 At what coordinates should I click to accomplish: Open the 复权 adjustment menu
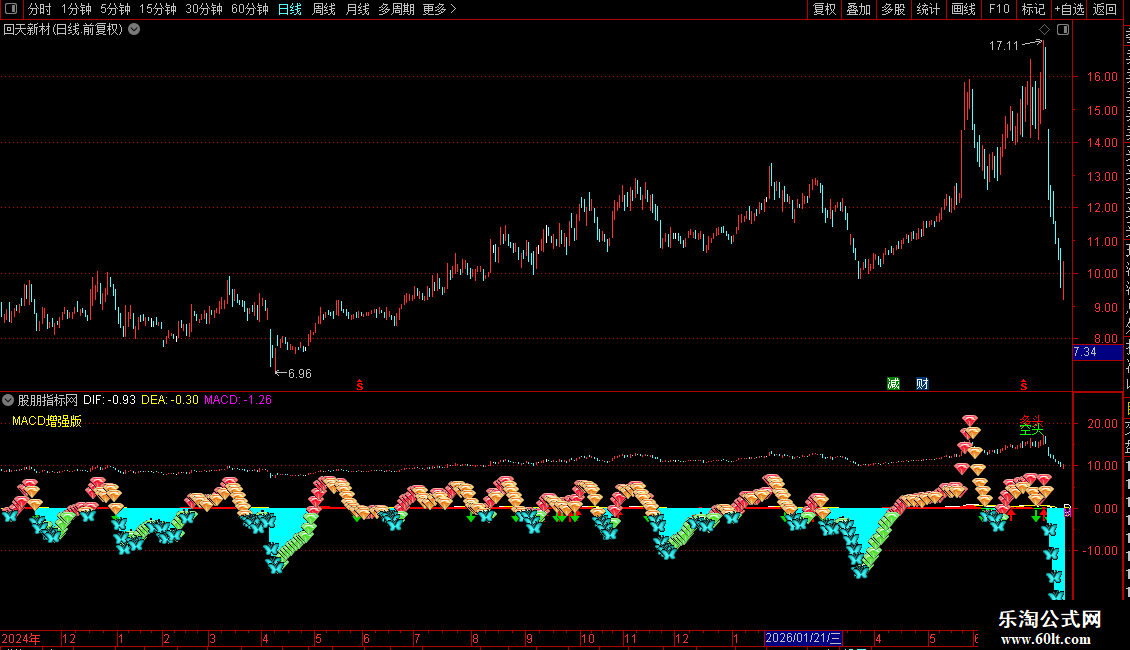click(824, 9)
